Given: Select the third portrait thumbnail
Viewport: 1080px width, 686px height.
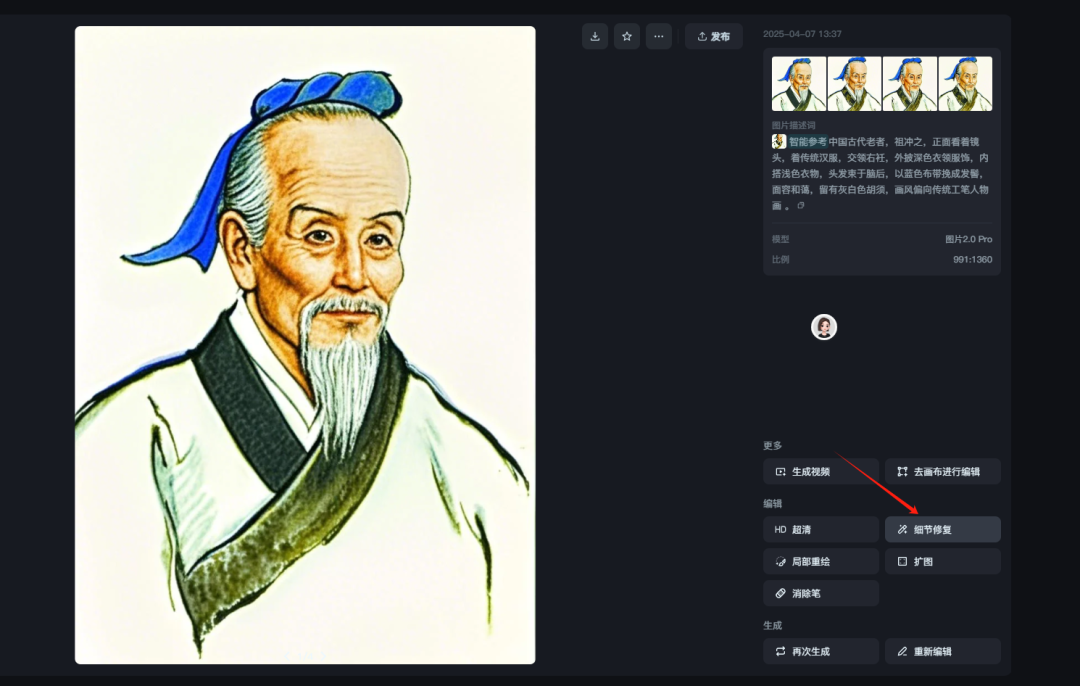Looking at the screenshot, I should pos(909,84).
